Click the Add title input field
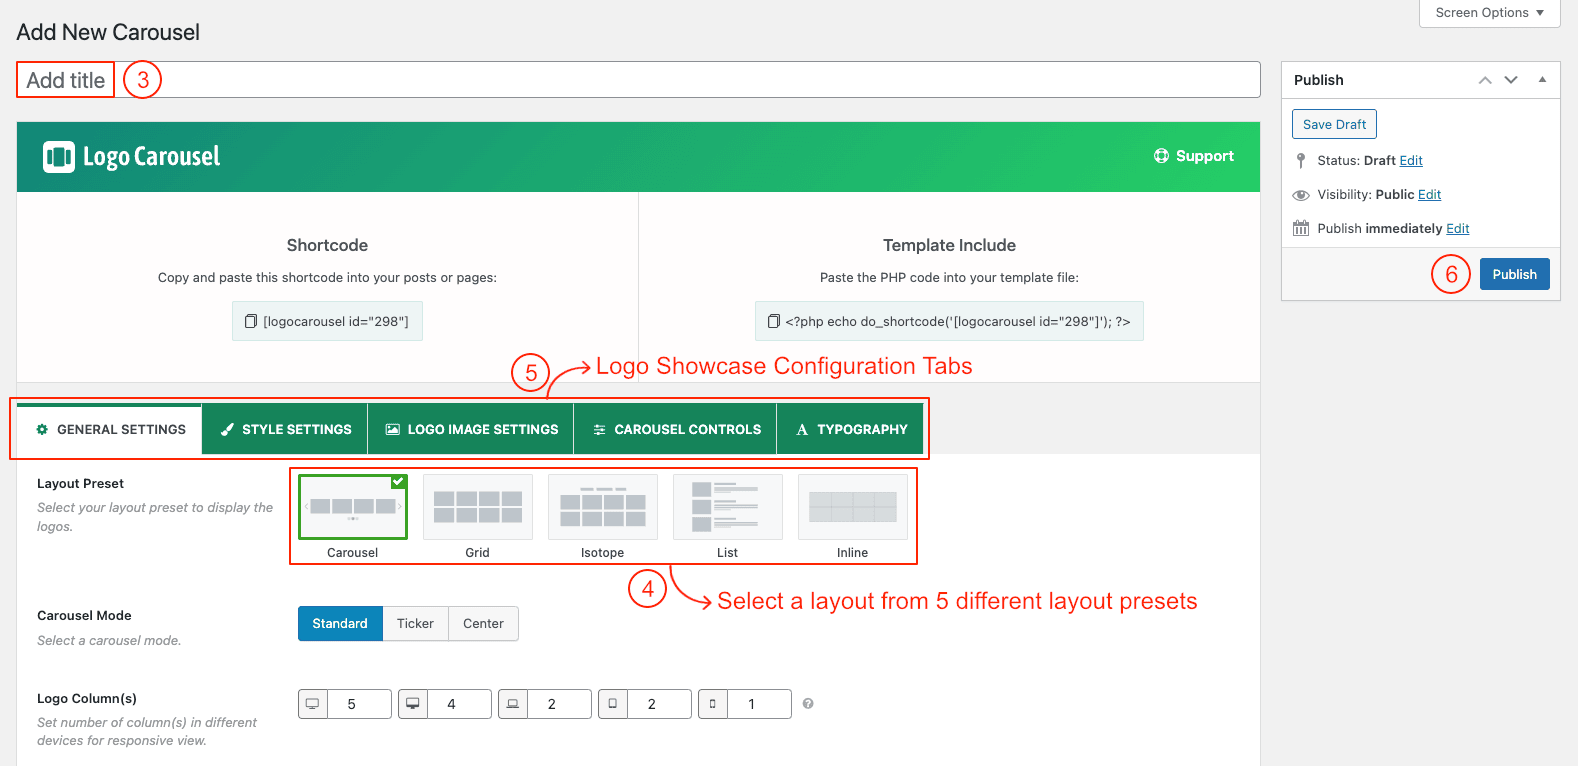 638,80
